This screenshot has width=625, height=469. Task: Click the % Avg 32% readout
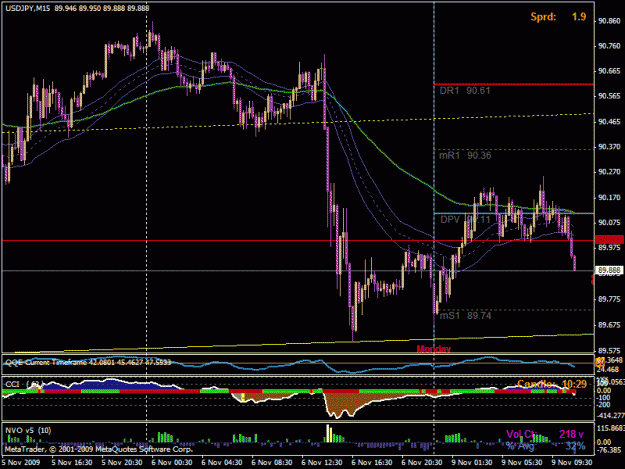pos(546,446)
